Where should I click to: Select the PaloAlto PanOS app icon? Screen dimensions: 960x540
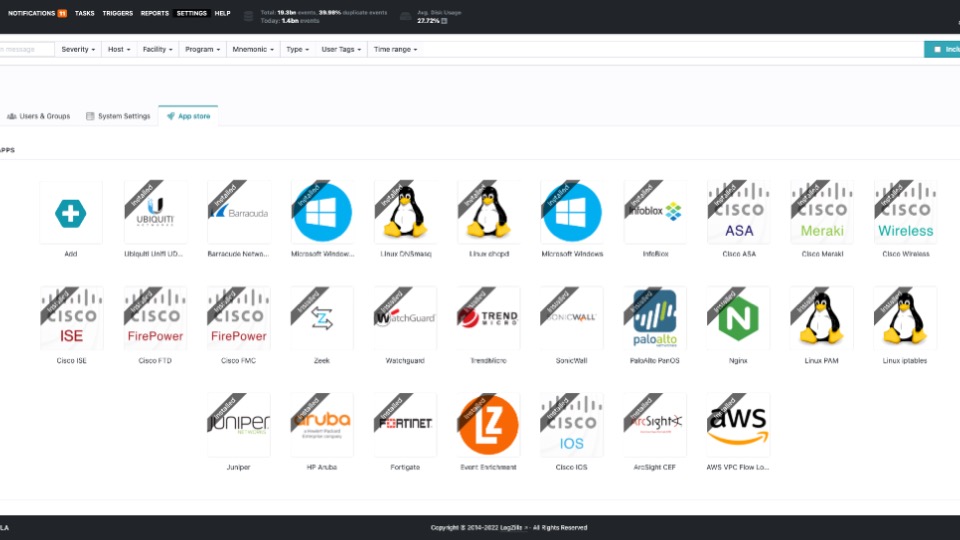tap(655, 318)
